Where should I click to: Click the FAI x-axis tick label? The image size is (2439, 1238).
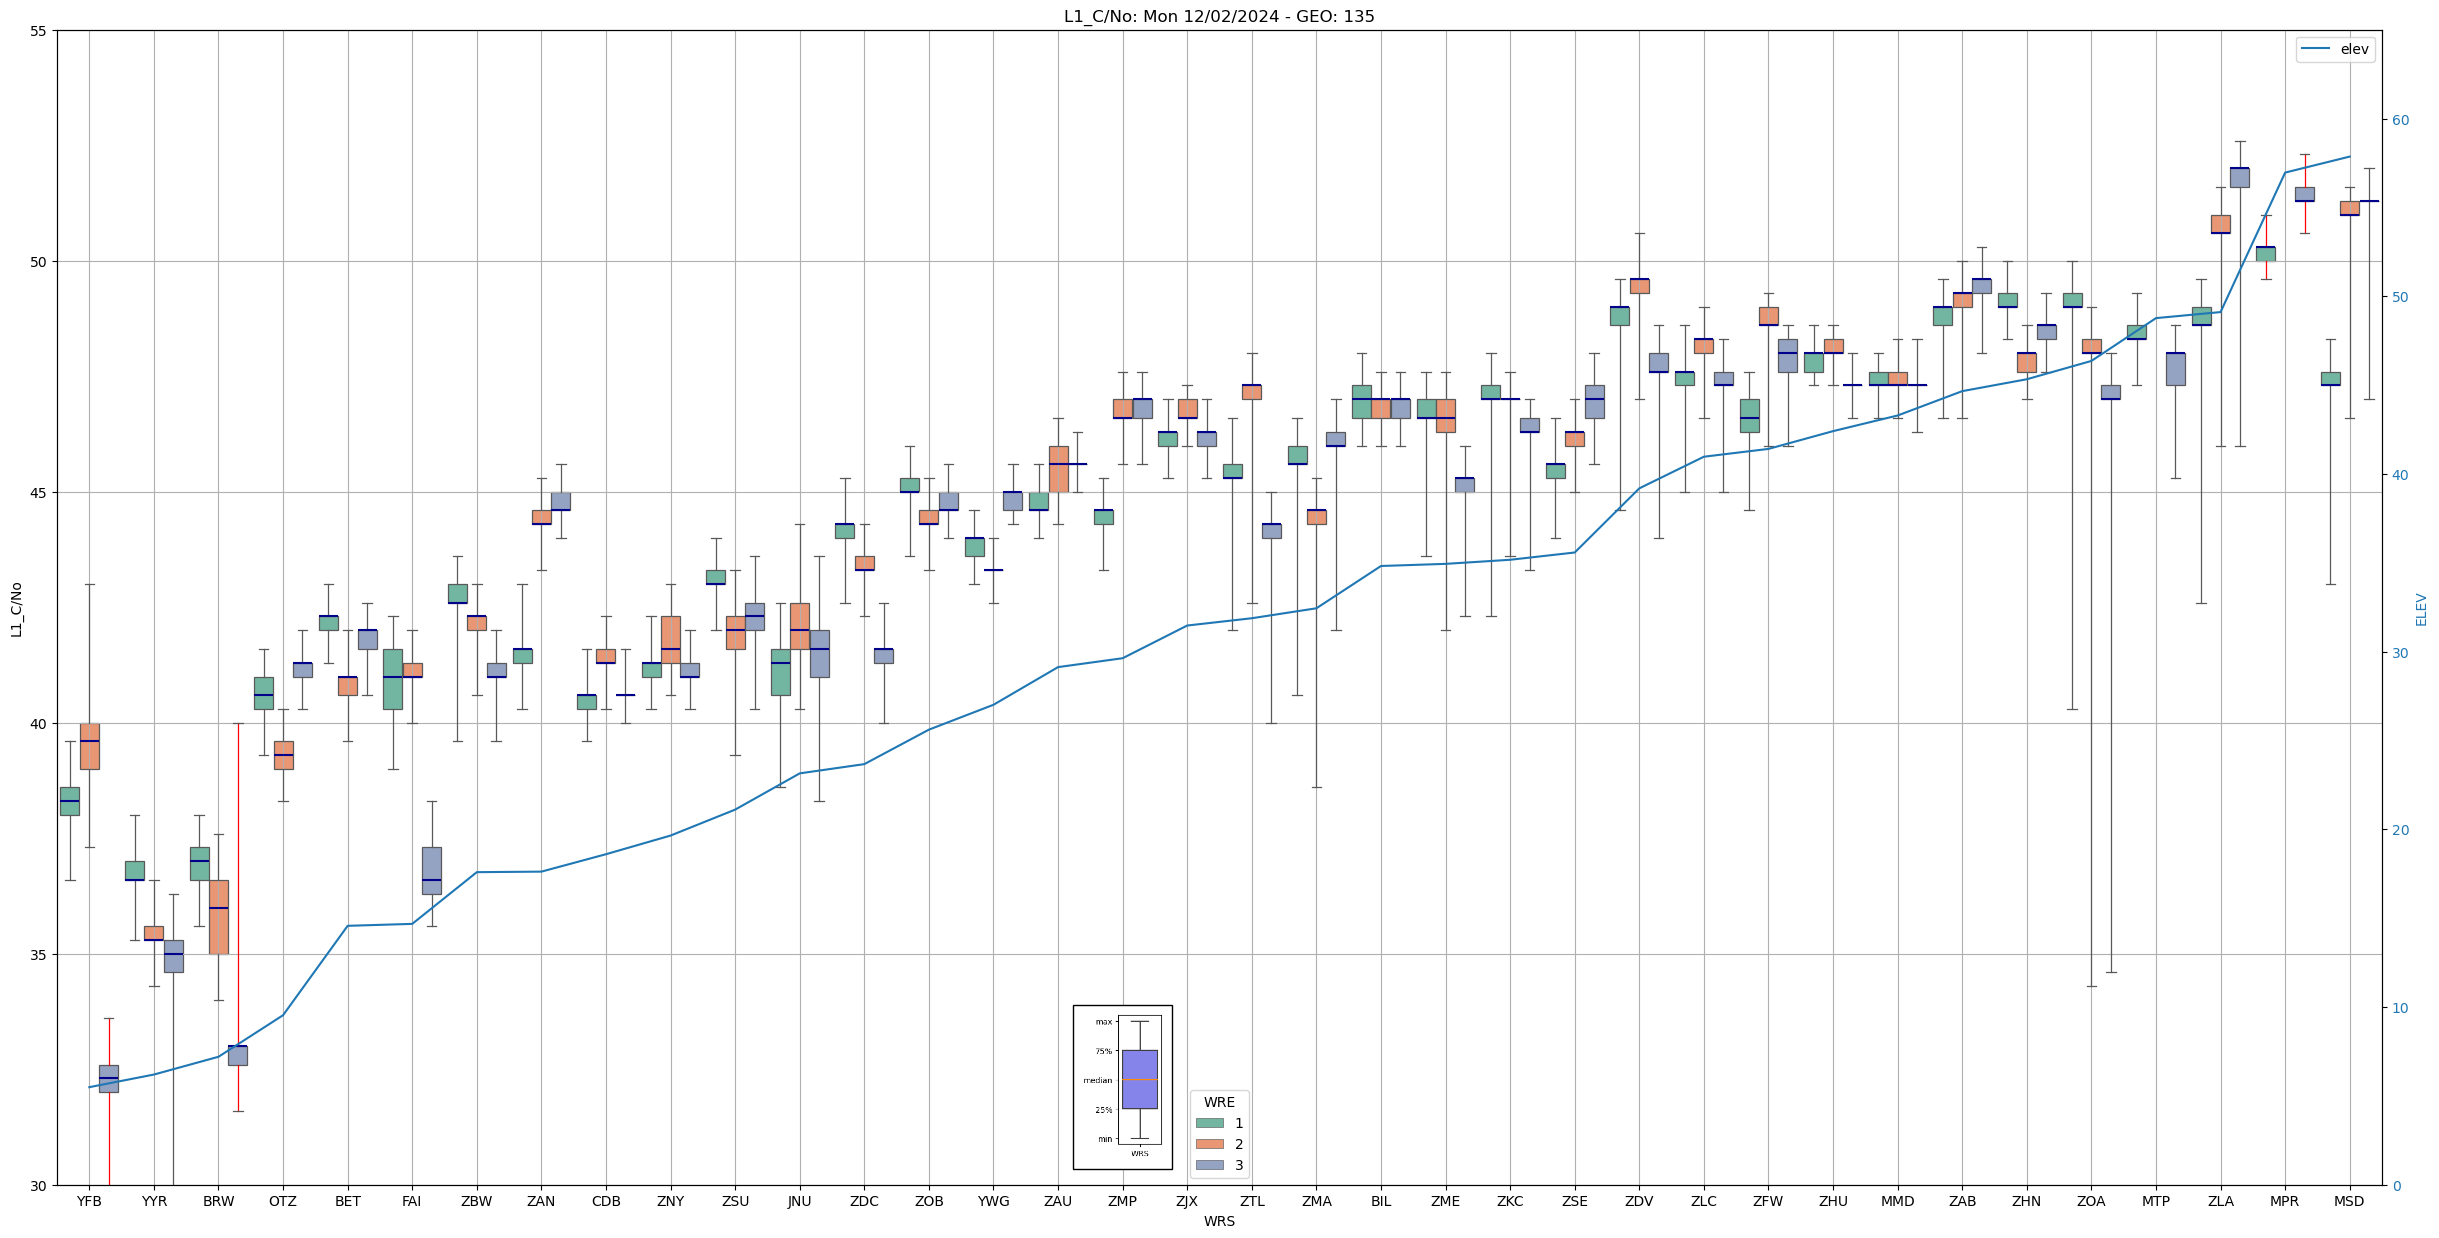click(x=412, y=1201)
